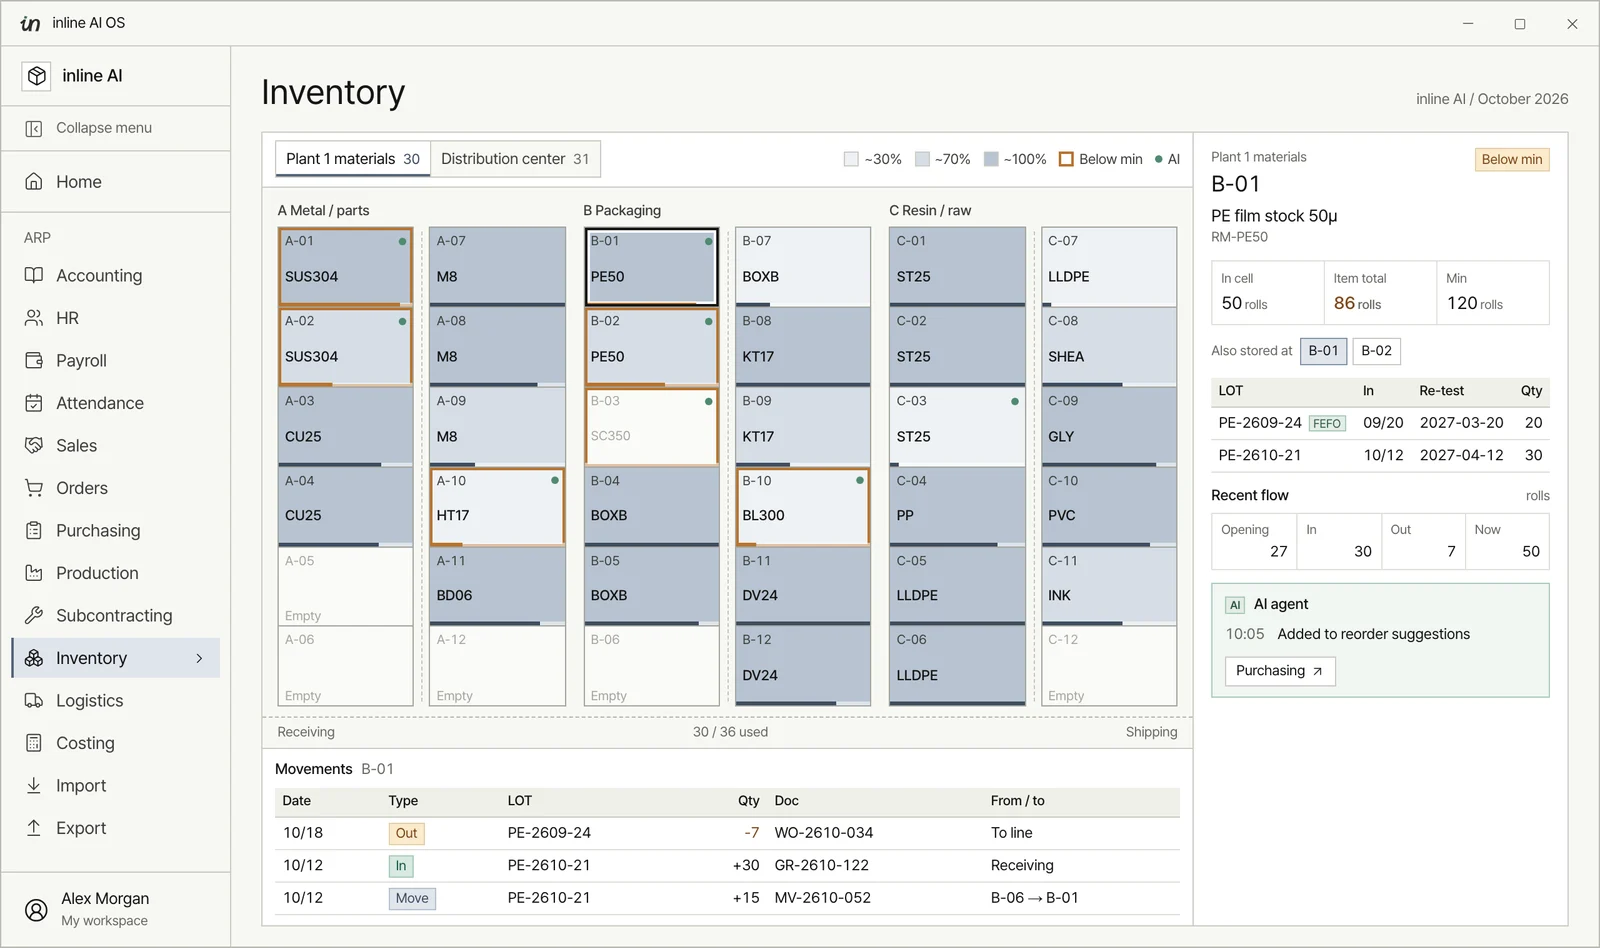
Task: Click the Export upload arrow icon
Action: point(34,828)
